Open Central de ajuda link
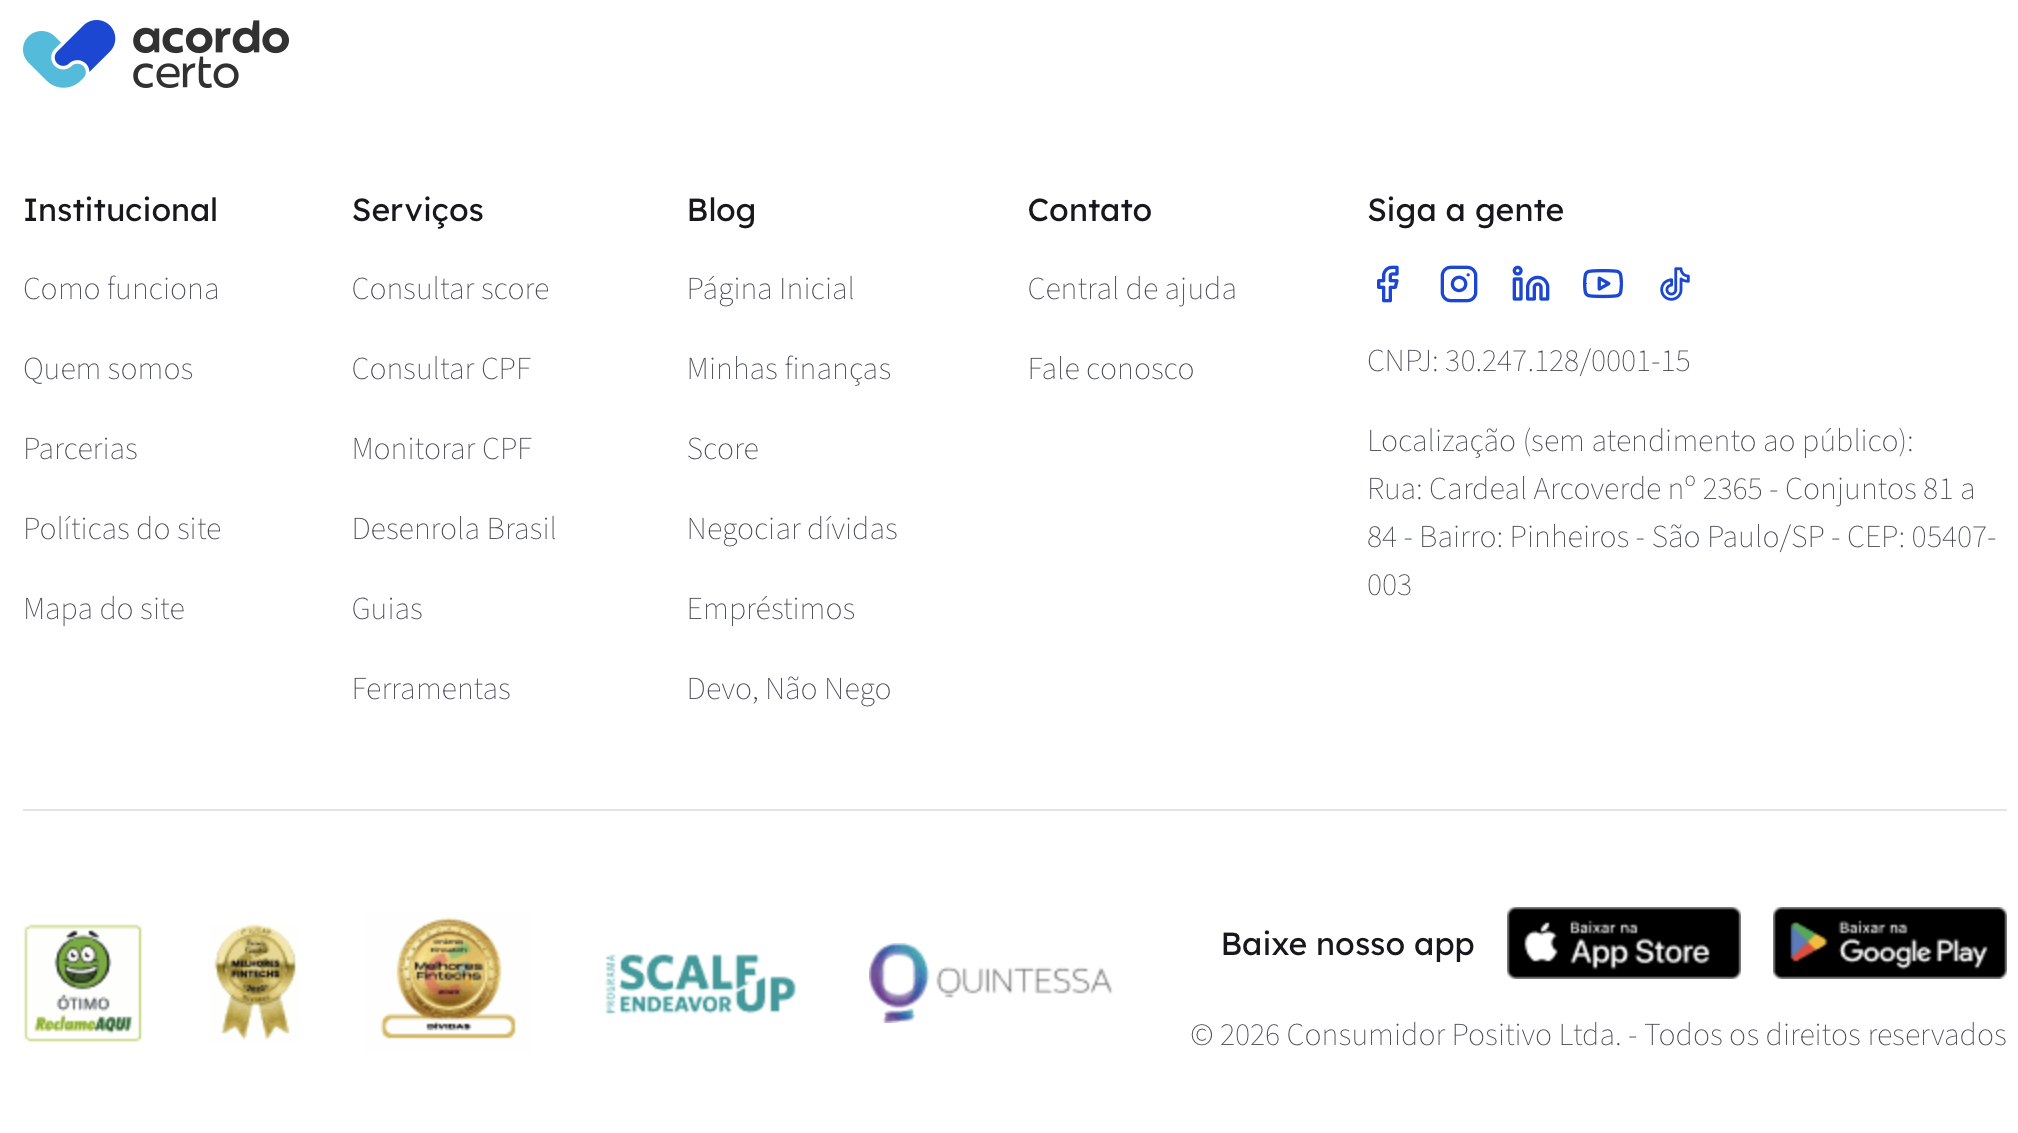This screenshot has width=2018, height=1133. (x=1132, y=289)
